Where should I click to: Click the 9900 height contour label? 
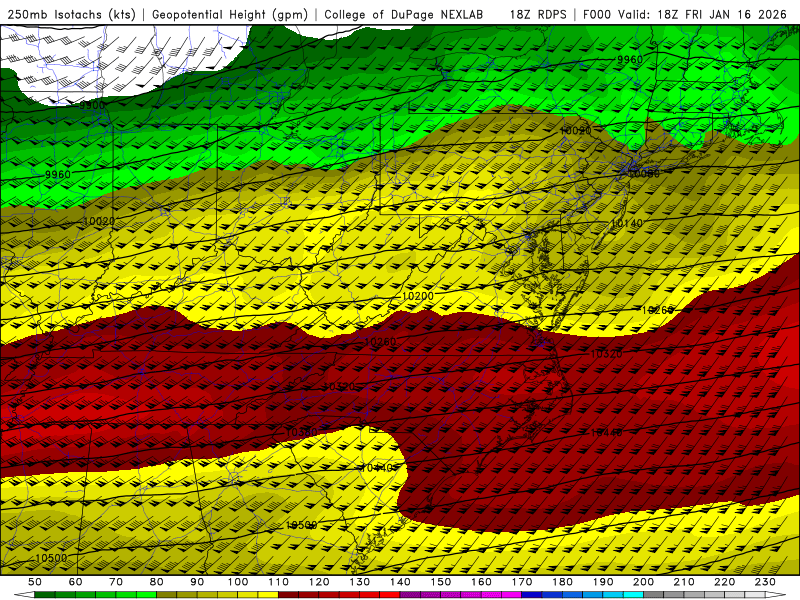pyautogui.click(x=92, y=106)
